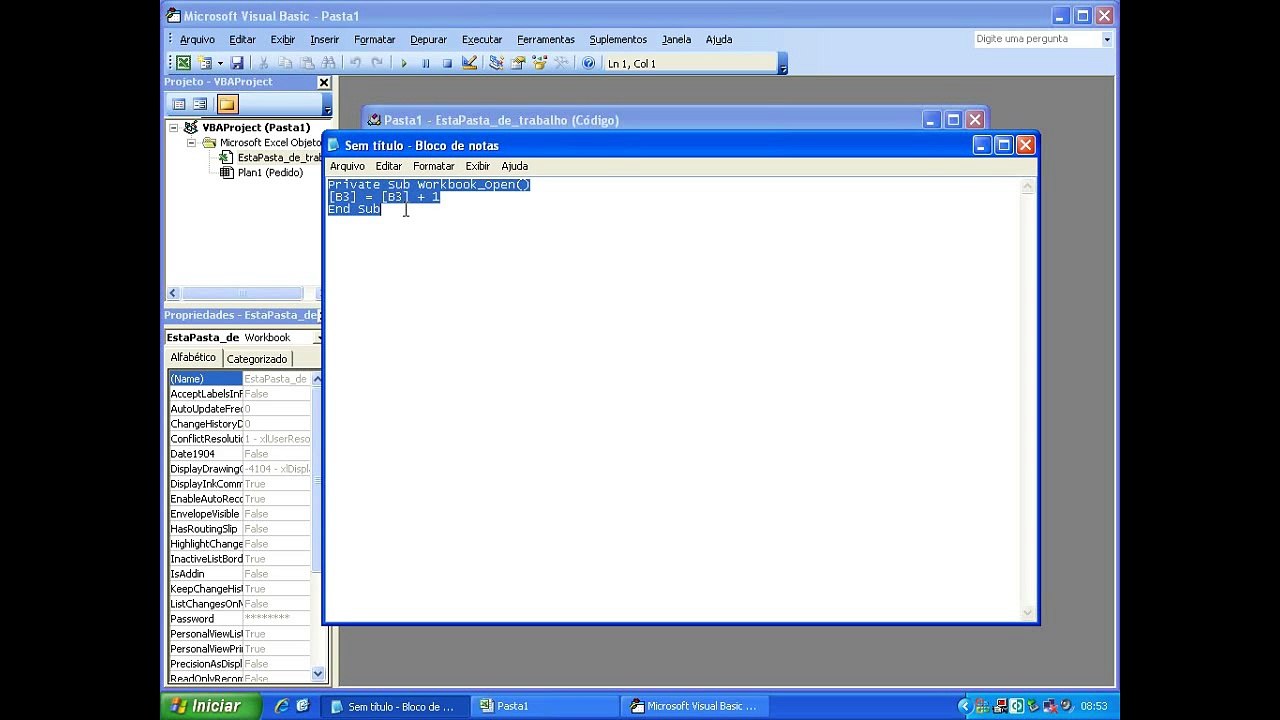This screenshot has height=720, width=1280.
Task: Select Plan1 (Pedido) in project tree
Action: coord(270,172)
